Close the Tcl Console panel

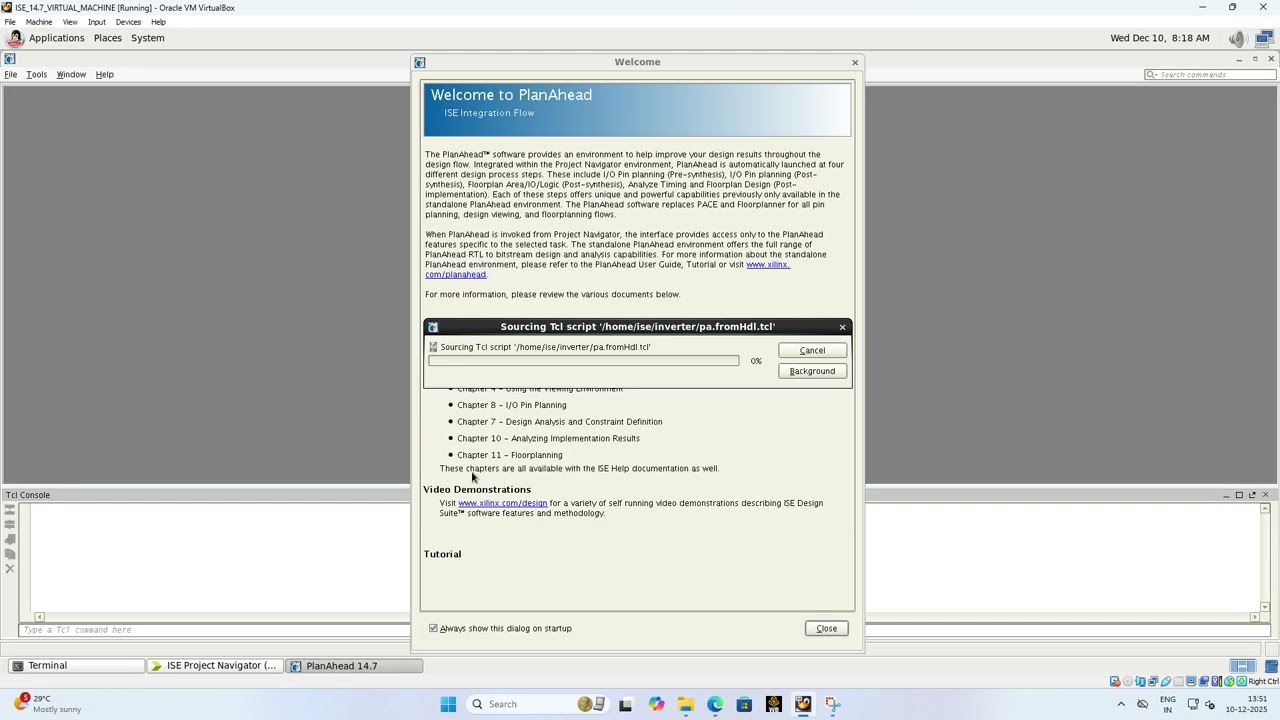(x=1265, y=495)
